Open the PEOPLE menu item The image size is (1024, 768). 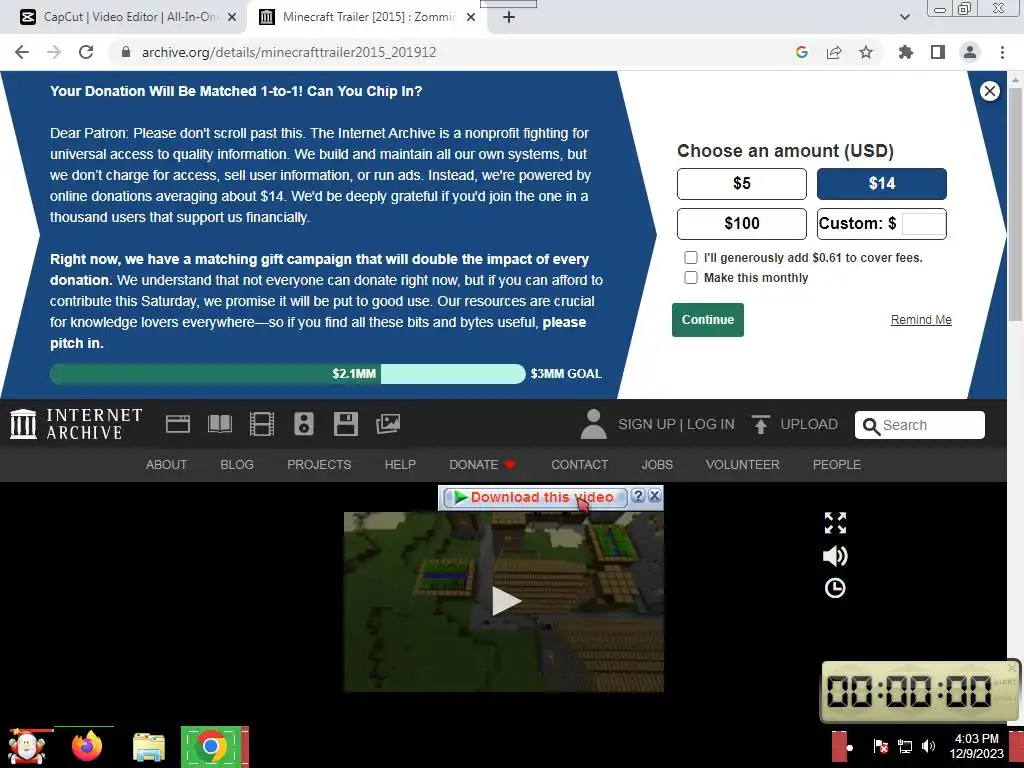point(837,464)
